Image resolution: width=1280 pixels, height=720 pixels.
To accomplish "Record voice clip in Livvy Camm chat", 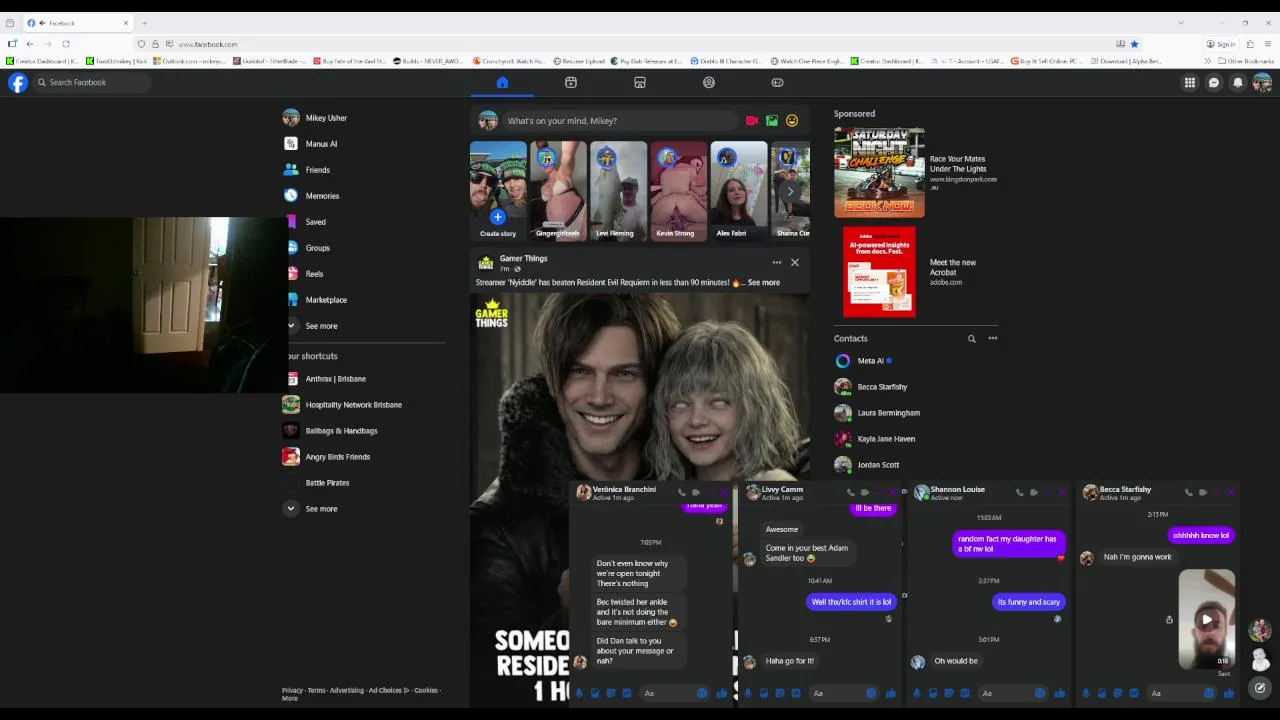I will (748, 693).
